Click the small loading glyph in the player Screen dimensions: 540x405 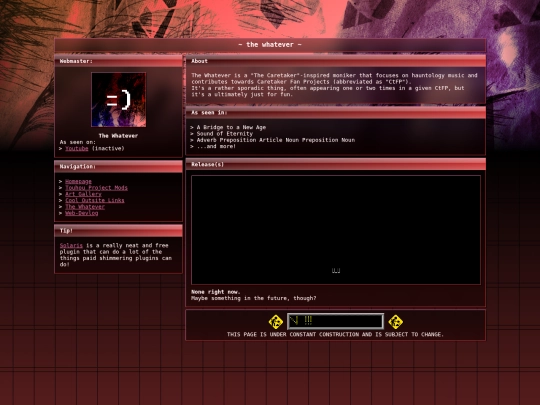[x=336, y=271]
